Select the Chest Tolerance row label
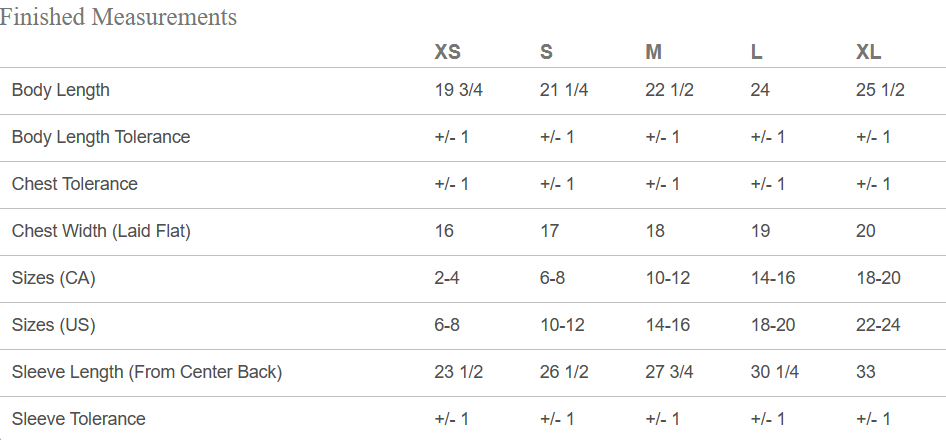946x440 pixels. point(75,184)
